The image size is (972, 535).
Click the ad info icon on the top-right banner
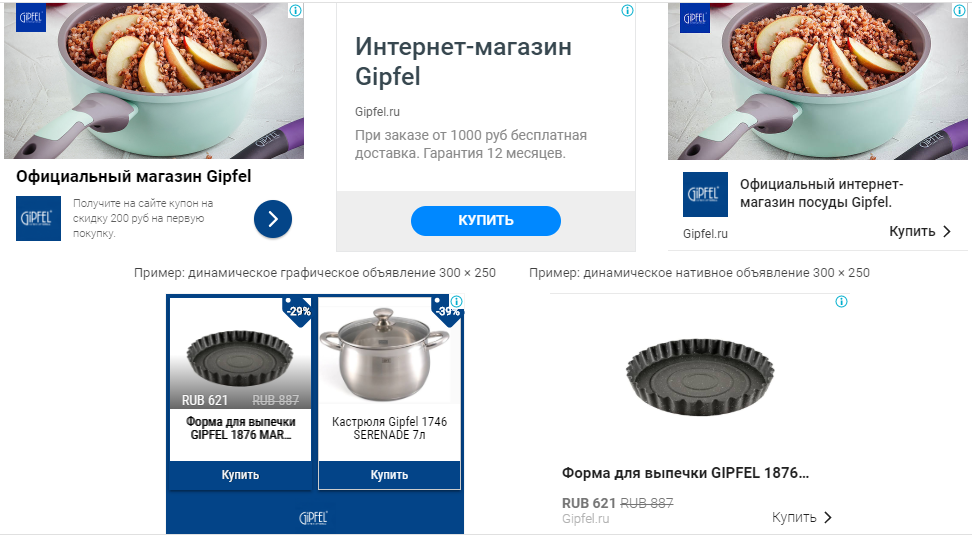coord(960,11)
